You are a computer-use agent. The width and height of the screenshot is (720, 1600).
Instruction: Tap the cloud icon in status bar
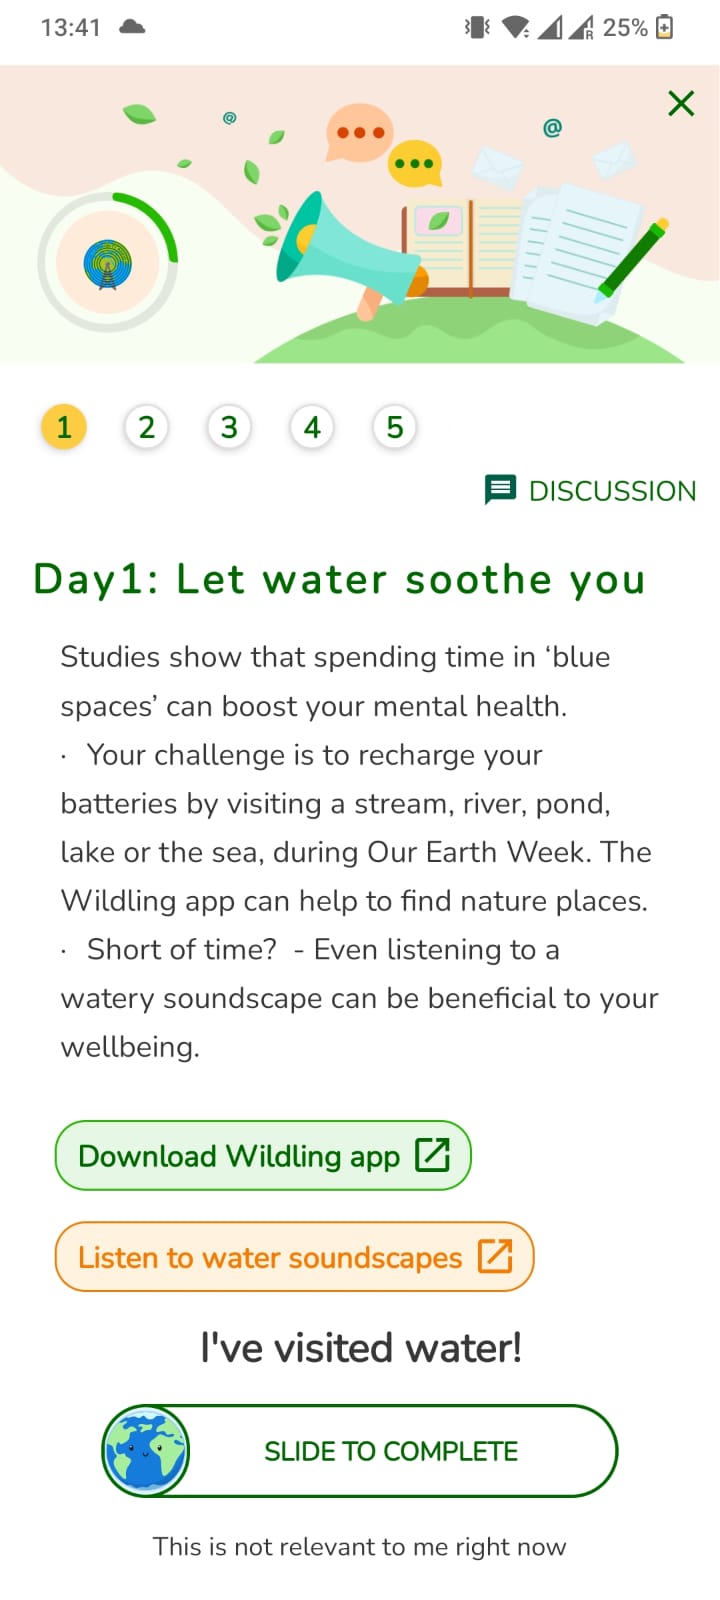(132, 27)
